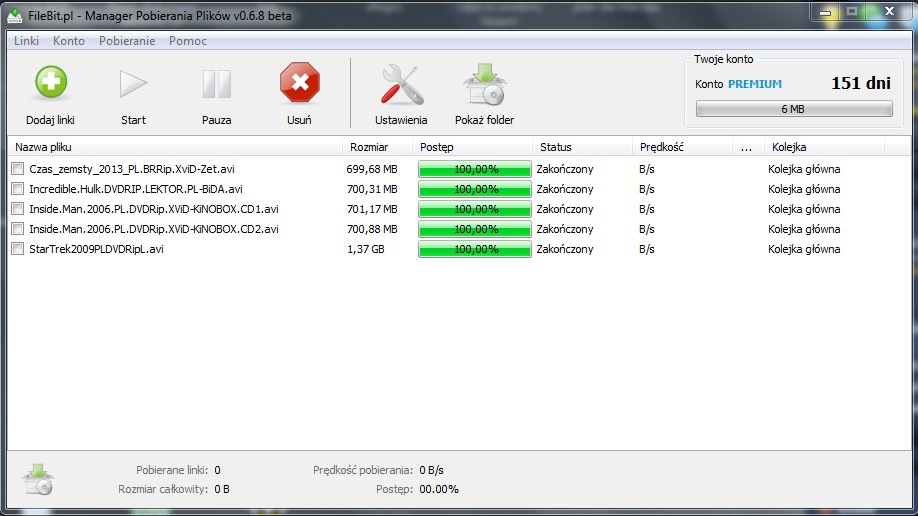The height and width of the screenshot is (516, 918).
Task: Click the FileBit app icon in title bar
Action: click(x=15, y=15)
